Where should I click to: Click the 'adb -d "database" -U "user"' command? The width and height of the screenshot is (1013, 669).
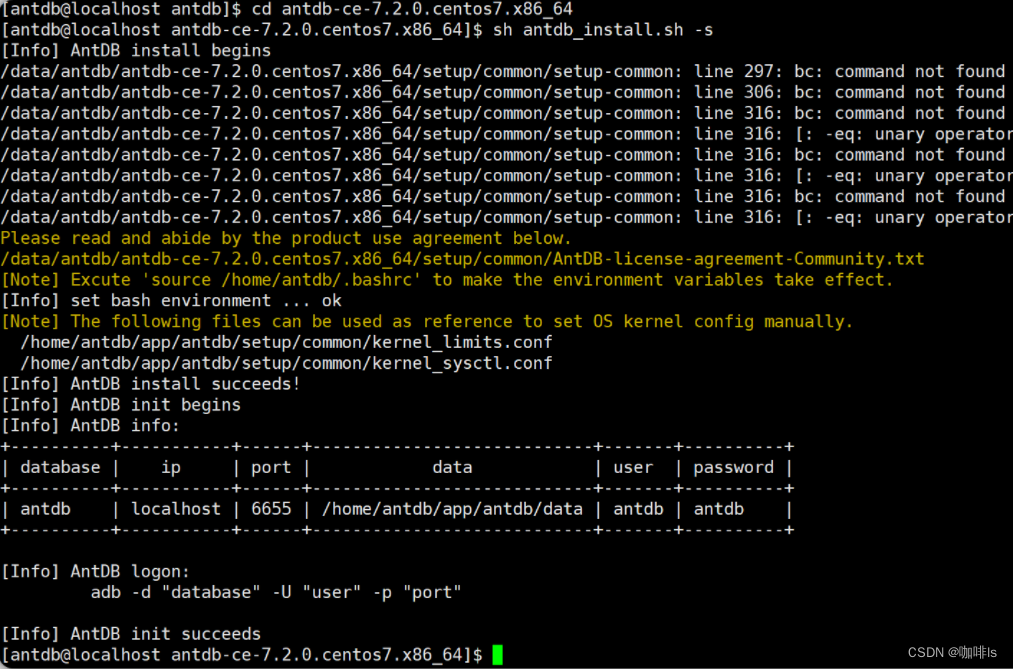coord(277,592)
